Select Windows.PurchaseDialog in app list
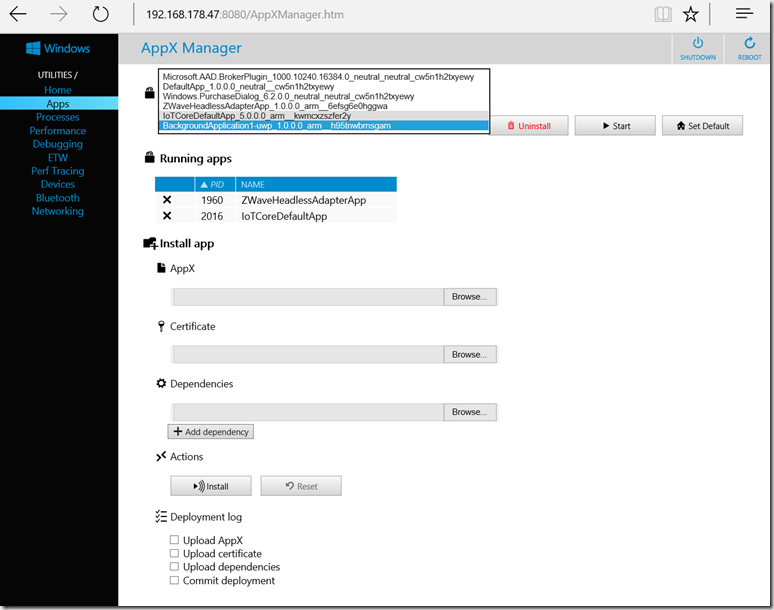 323,96
